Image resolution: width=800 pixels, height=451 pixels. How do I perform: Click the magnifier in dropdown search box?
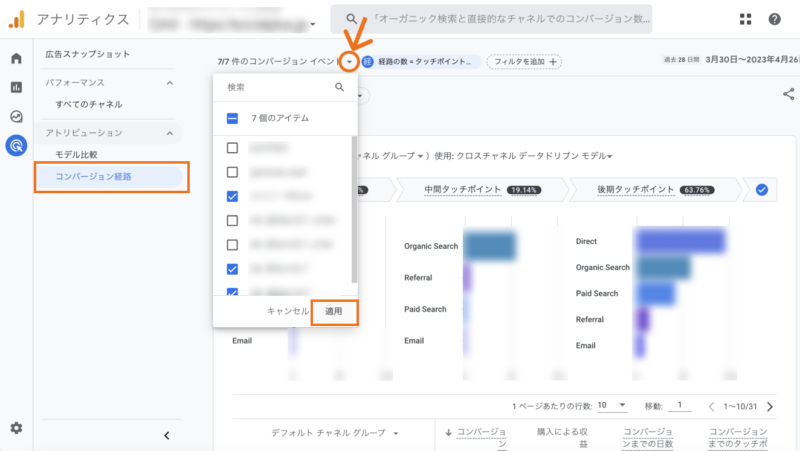[339, 87]
